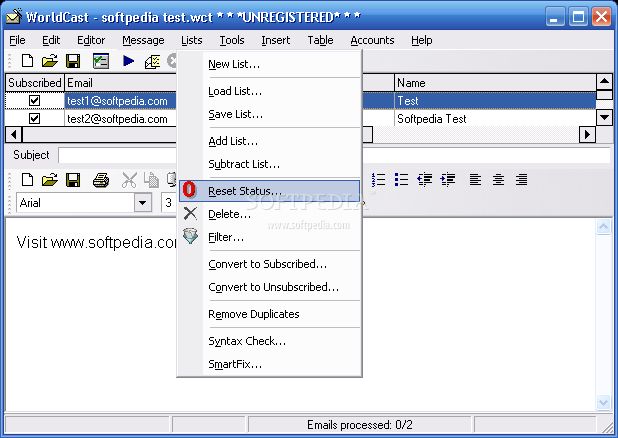Uncheck Subscribed for test2@softpedia.com
618x438 pixels.
tap(35, 118)
